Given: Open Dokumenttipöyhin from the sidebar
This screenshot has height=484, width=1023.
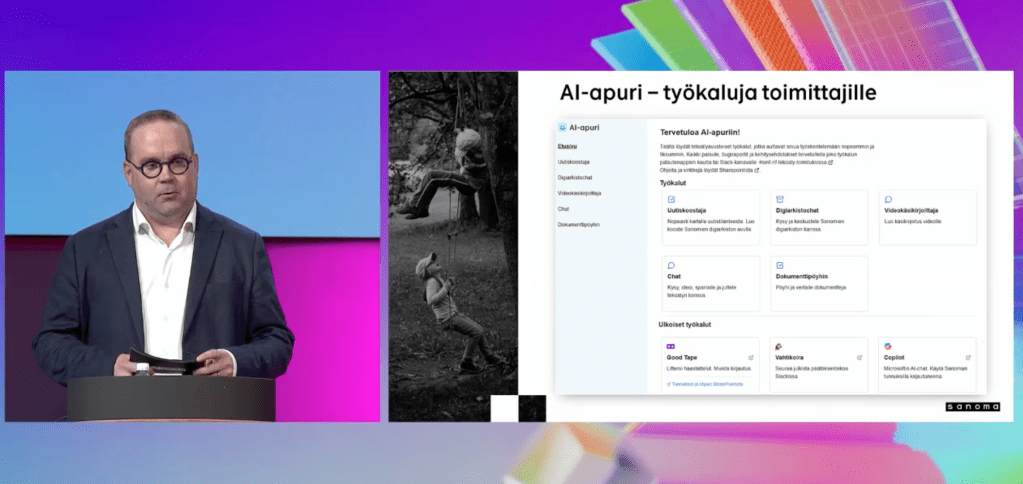Looking at the screenshot, I should pyautogui.click(x=578, y=224).
